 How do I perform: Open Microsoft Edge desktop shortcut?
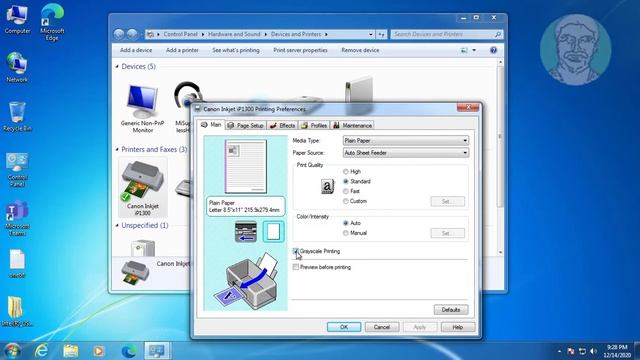(x=52, y=22)
